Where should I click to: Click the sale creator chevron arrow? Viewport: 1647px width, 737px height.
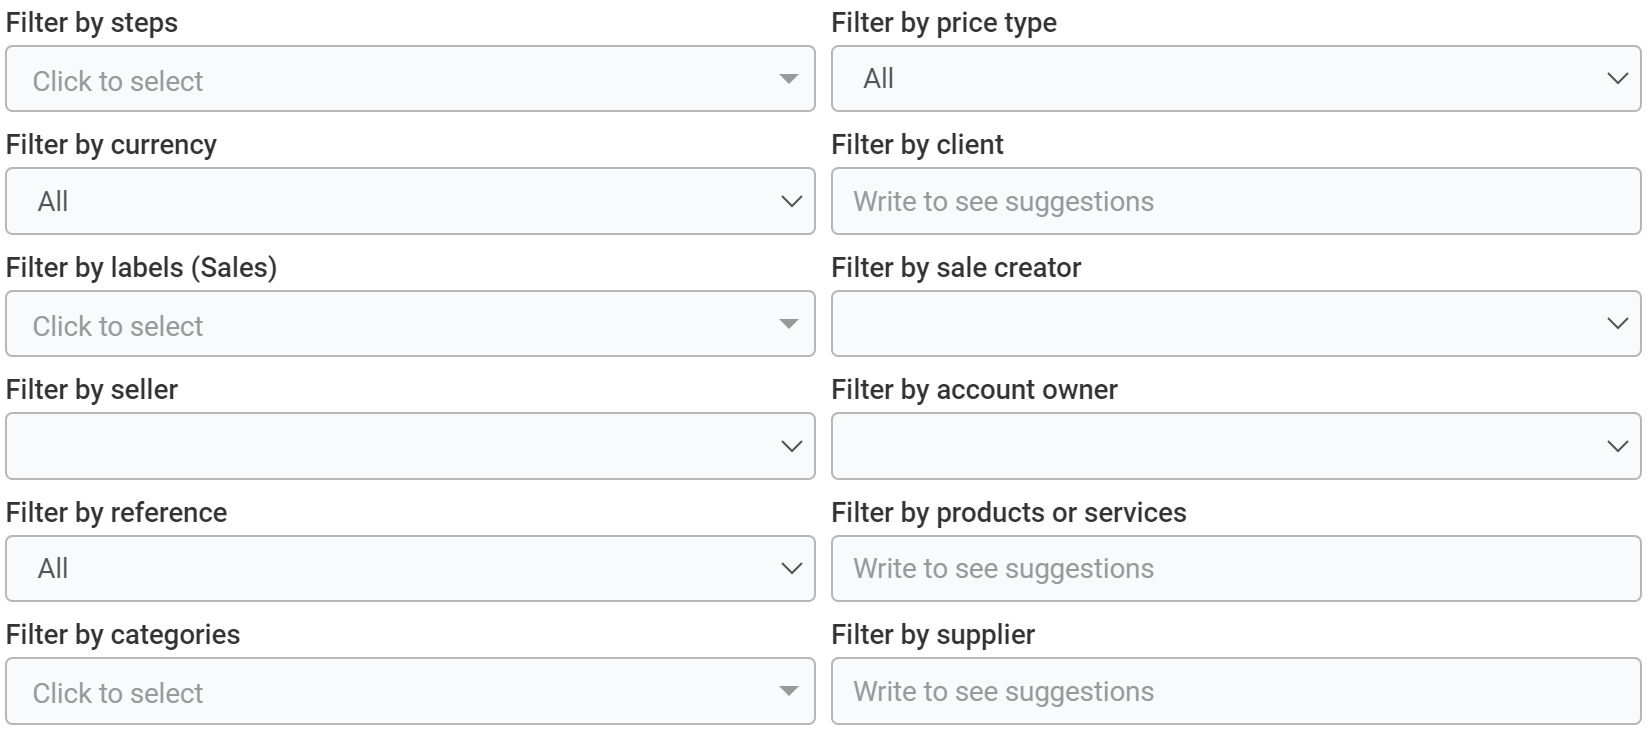[1617, 324]
